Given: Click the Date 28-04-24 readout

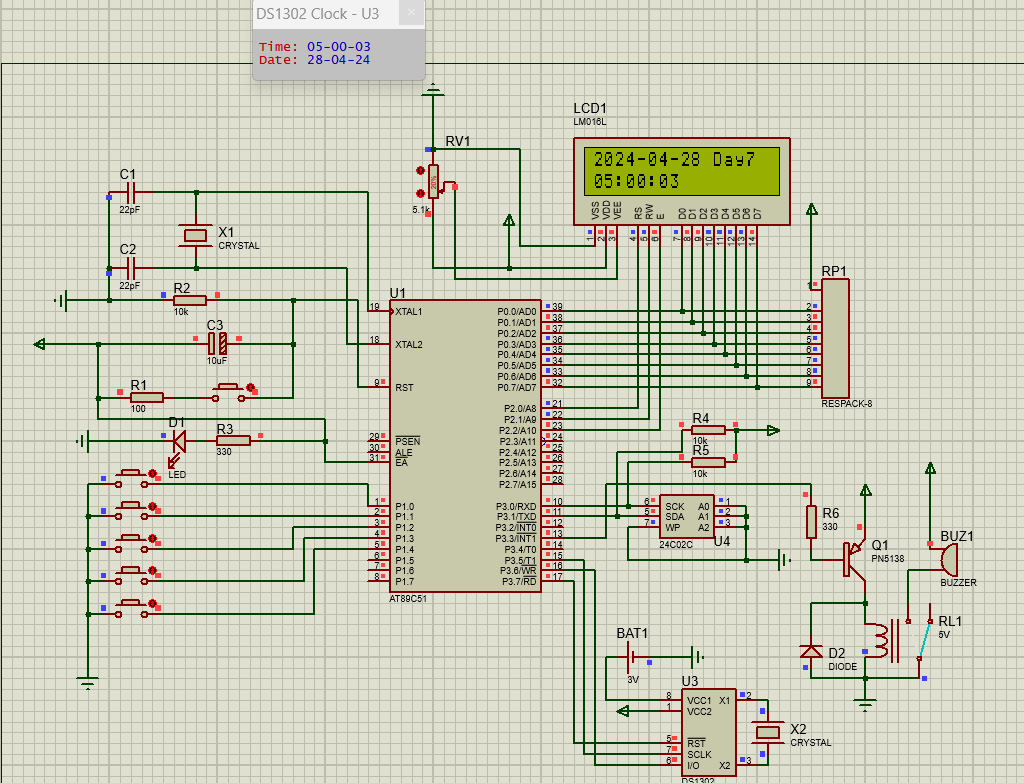Looking at the screenshot, I should (x=338, y=60).
